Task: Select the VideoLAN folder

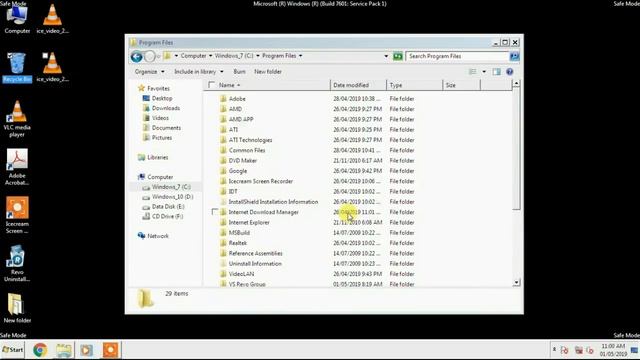Action: tap(241, 274)
